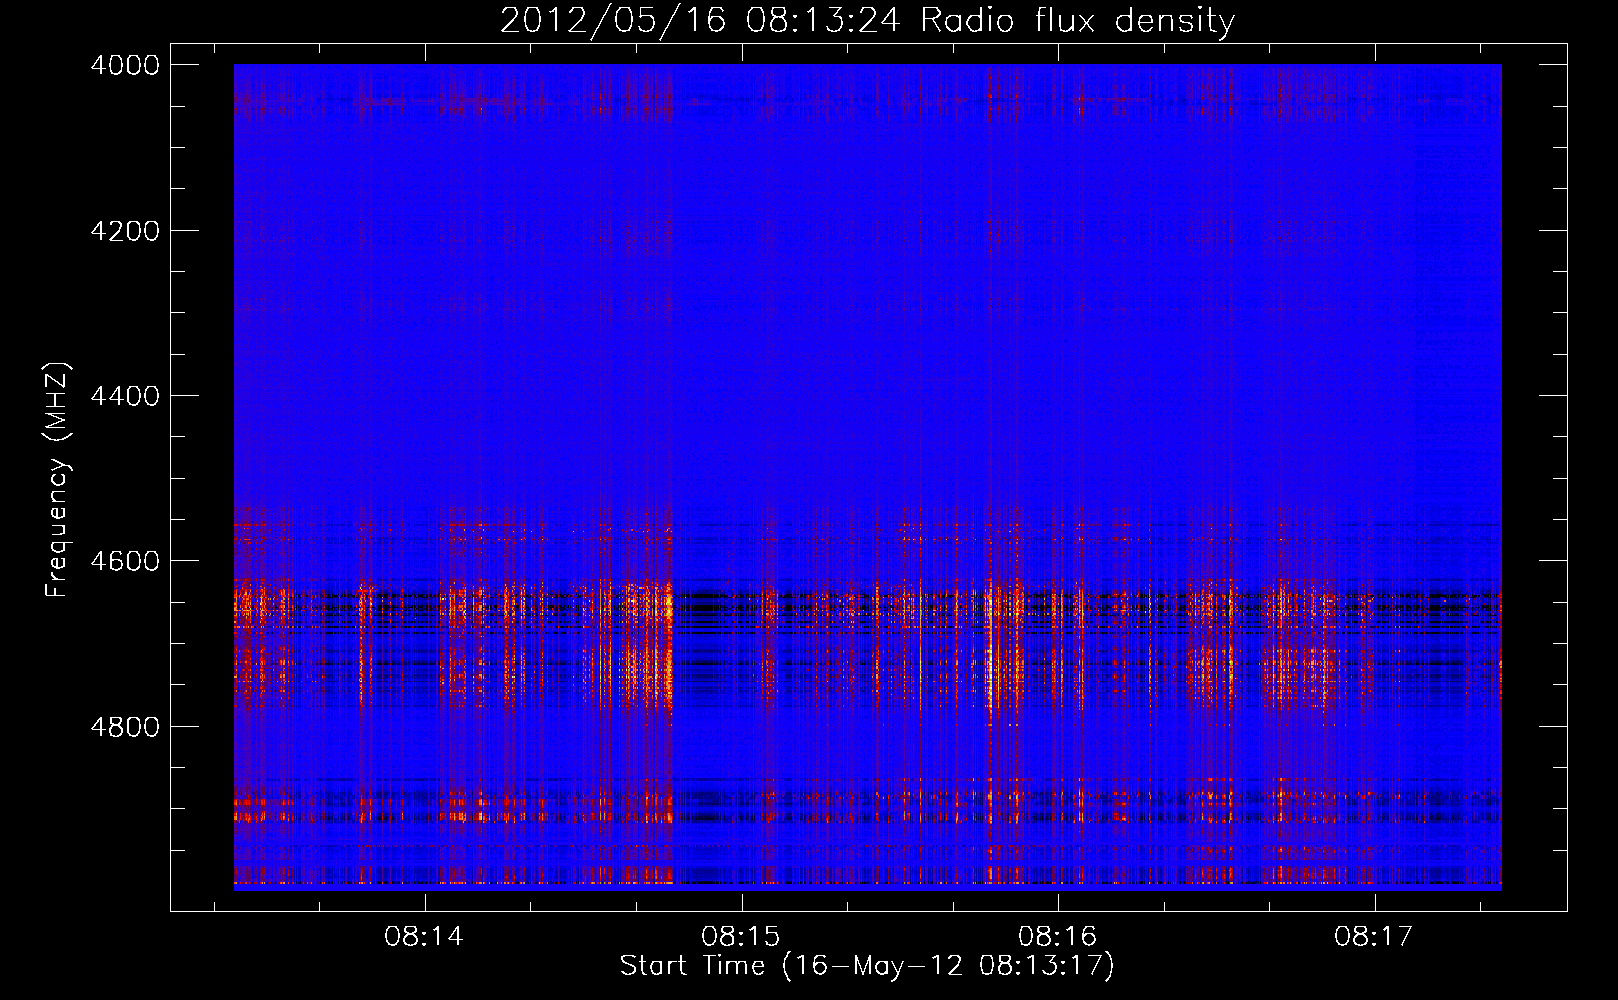Screen dimensions: 1618x1000
Task: Click the 08:15 time tick label
Action: pyautogui.click(x=741, y=937)
